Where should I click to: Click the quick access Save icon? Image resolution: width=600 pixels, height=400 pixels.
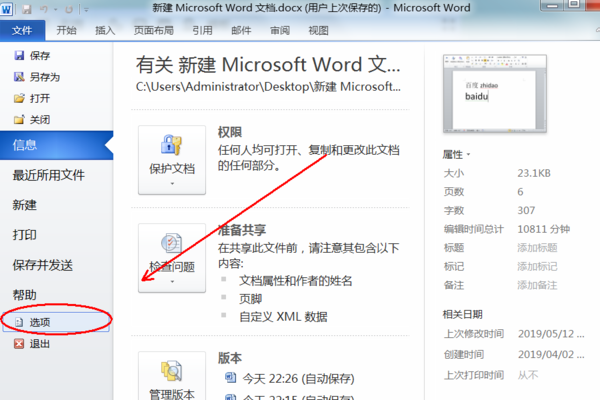[26, 9]
